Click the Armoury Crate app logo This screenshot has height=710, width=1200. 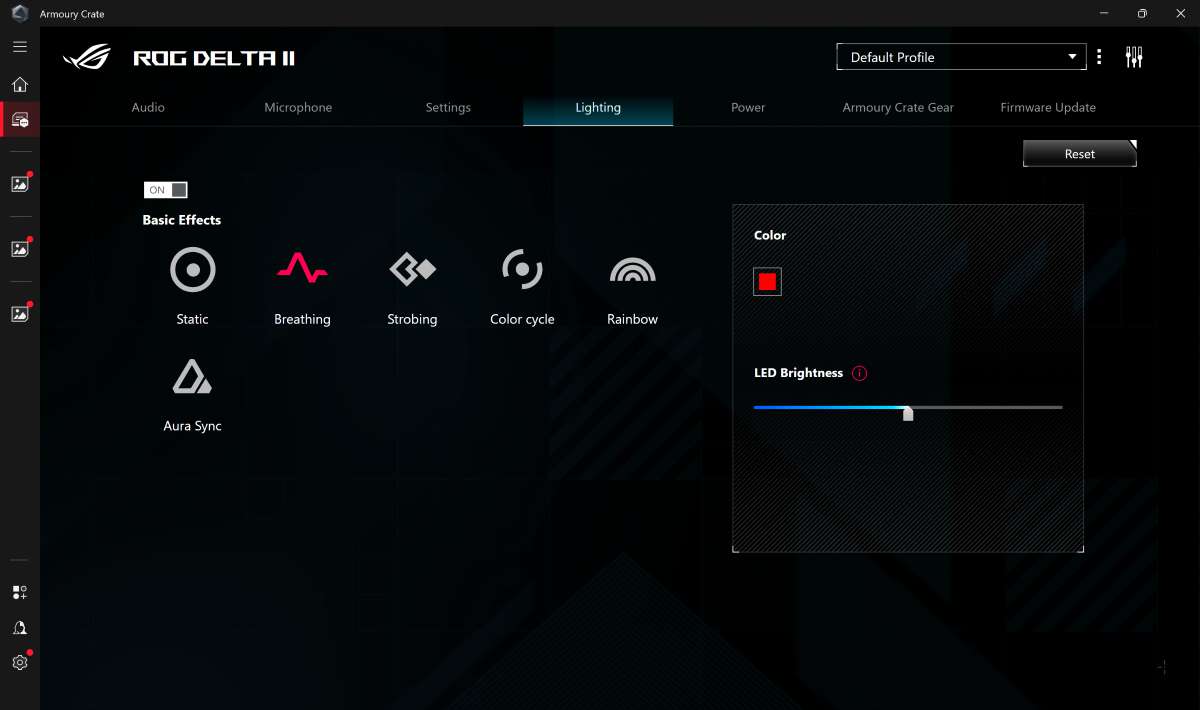pos(20,14)
